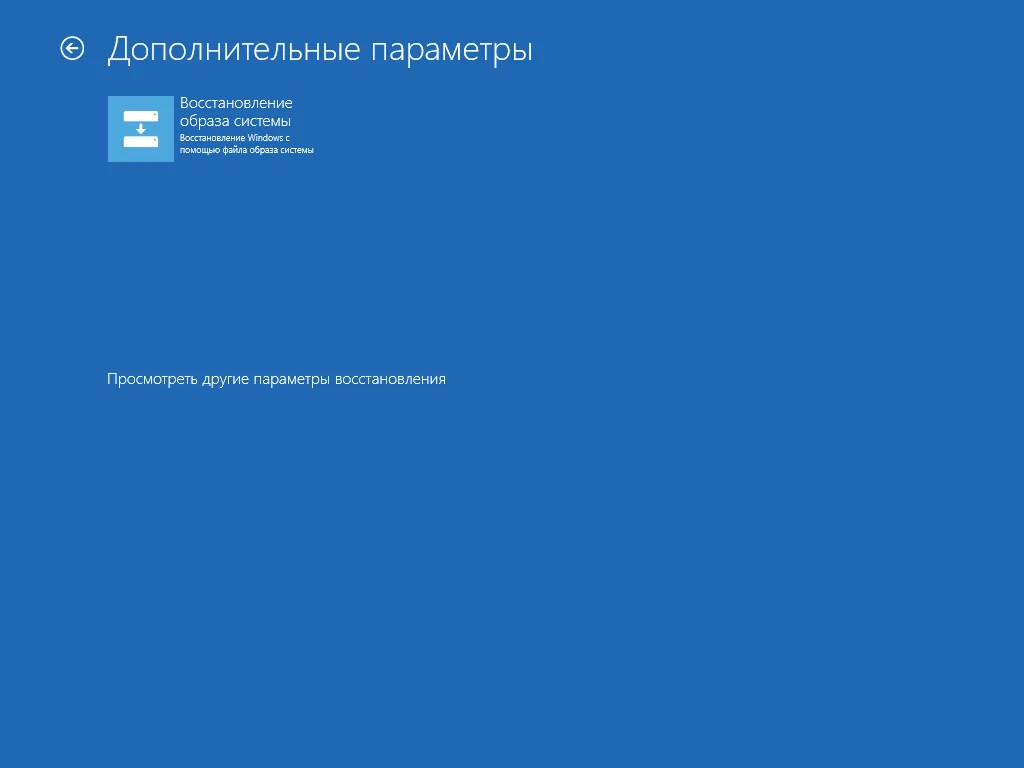Return to previous screen via back button

coord(72,49)
